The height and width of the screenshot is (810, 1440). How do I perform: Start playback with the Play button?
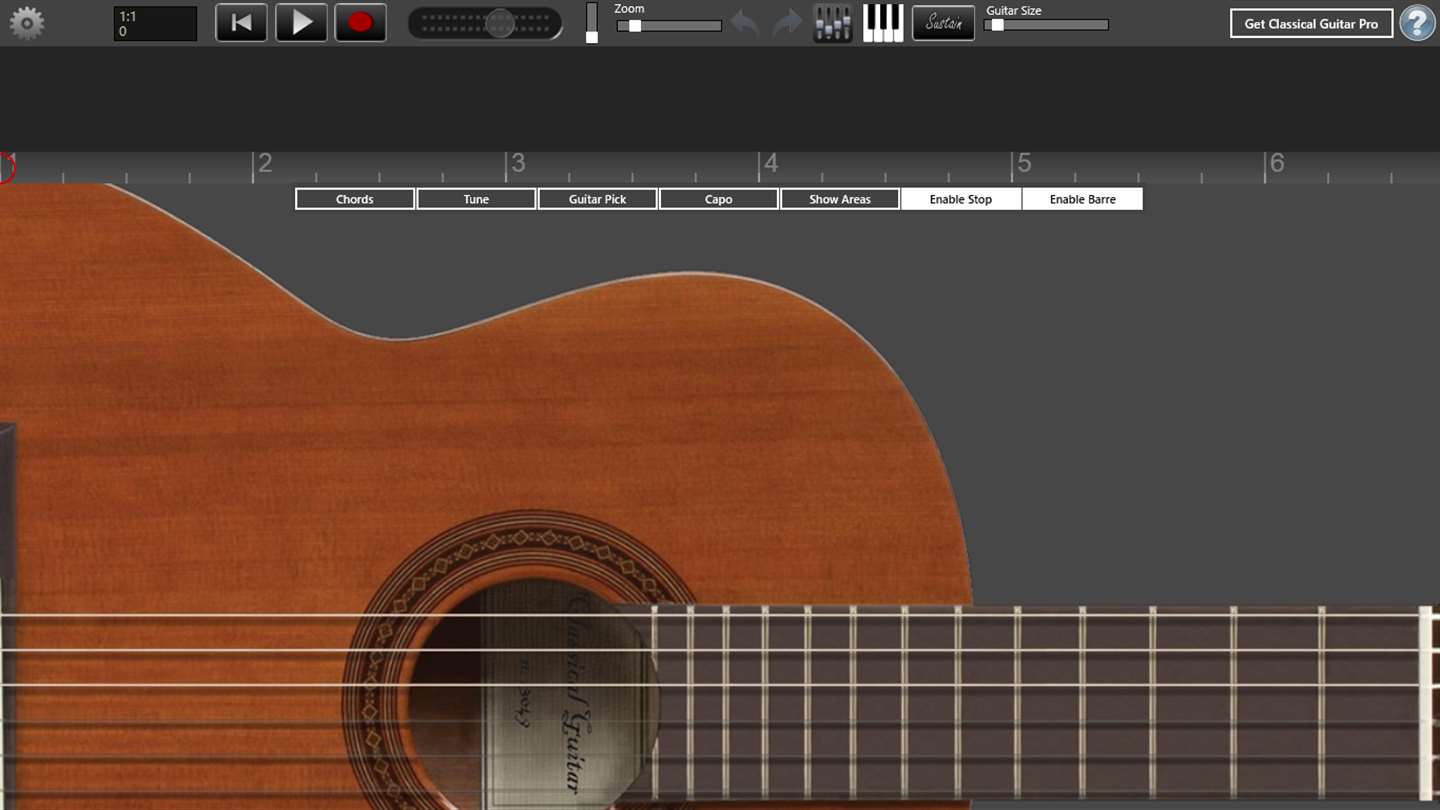pos(301,23)
